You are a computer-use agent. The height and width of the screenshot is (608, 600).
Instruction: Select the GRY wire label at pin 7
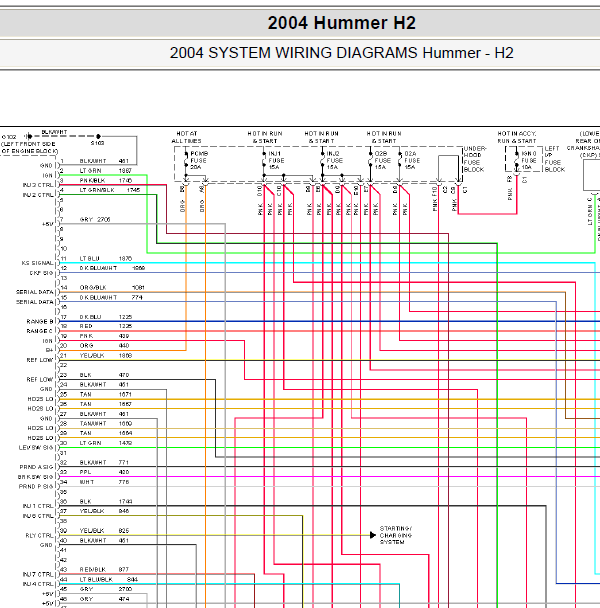pyautogui.click(x=86, y=219)
